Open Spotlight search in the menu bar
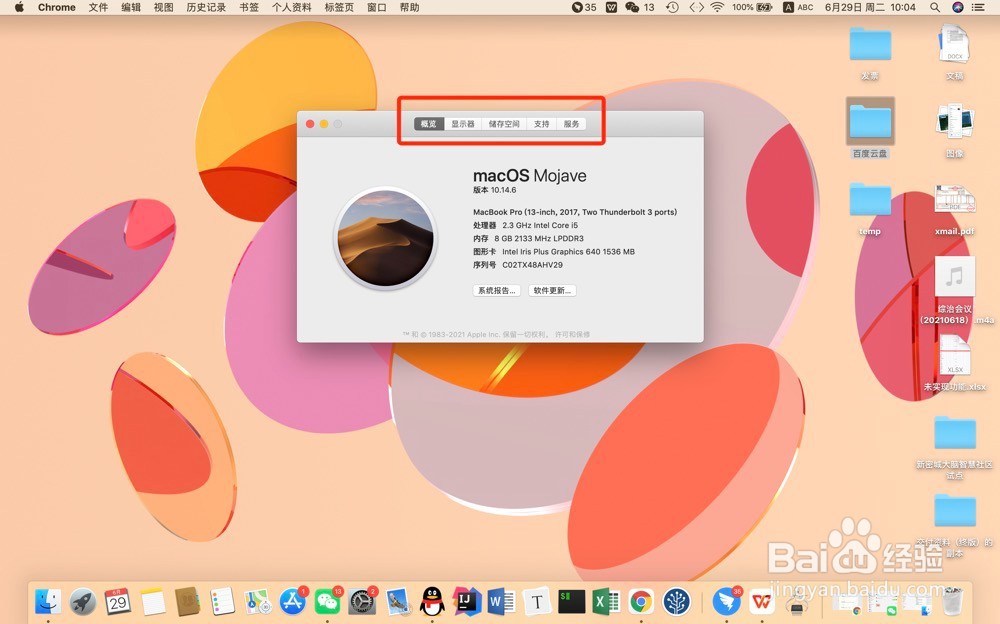This screenshot has height=624, width=1000. tap(934, 8)
